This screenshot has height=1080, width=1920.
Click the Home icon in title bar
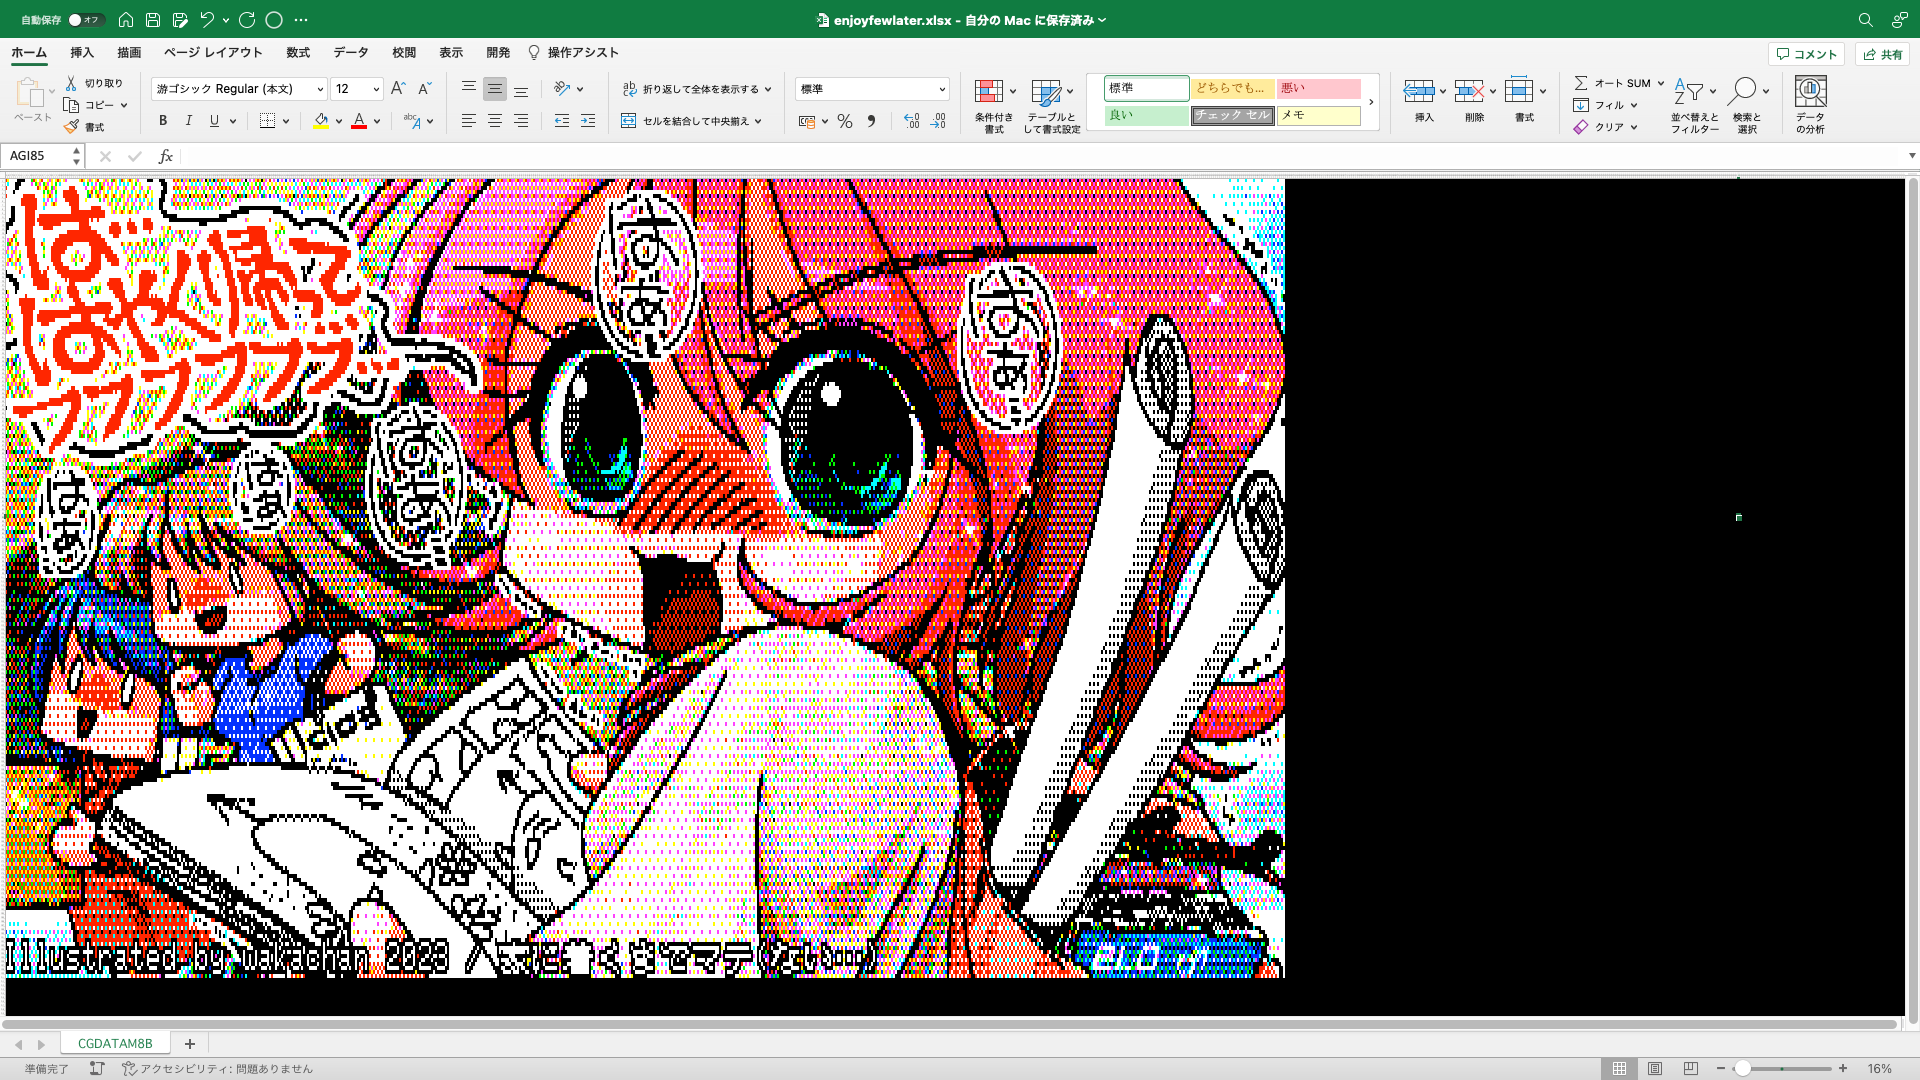tap(125, 19)
